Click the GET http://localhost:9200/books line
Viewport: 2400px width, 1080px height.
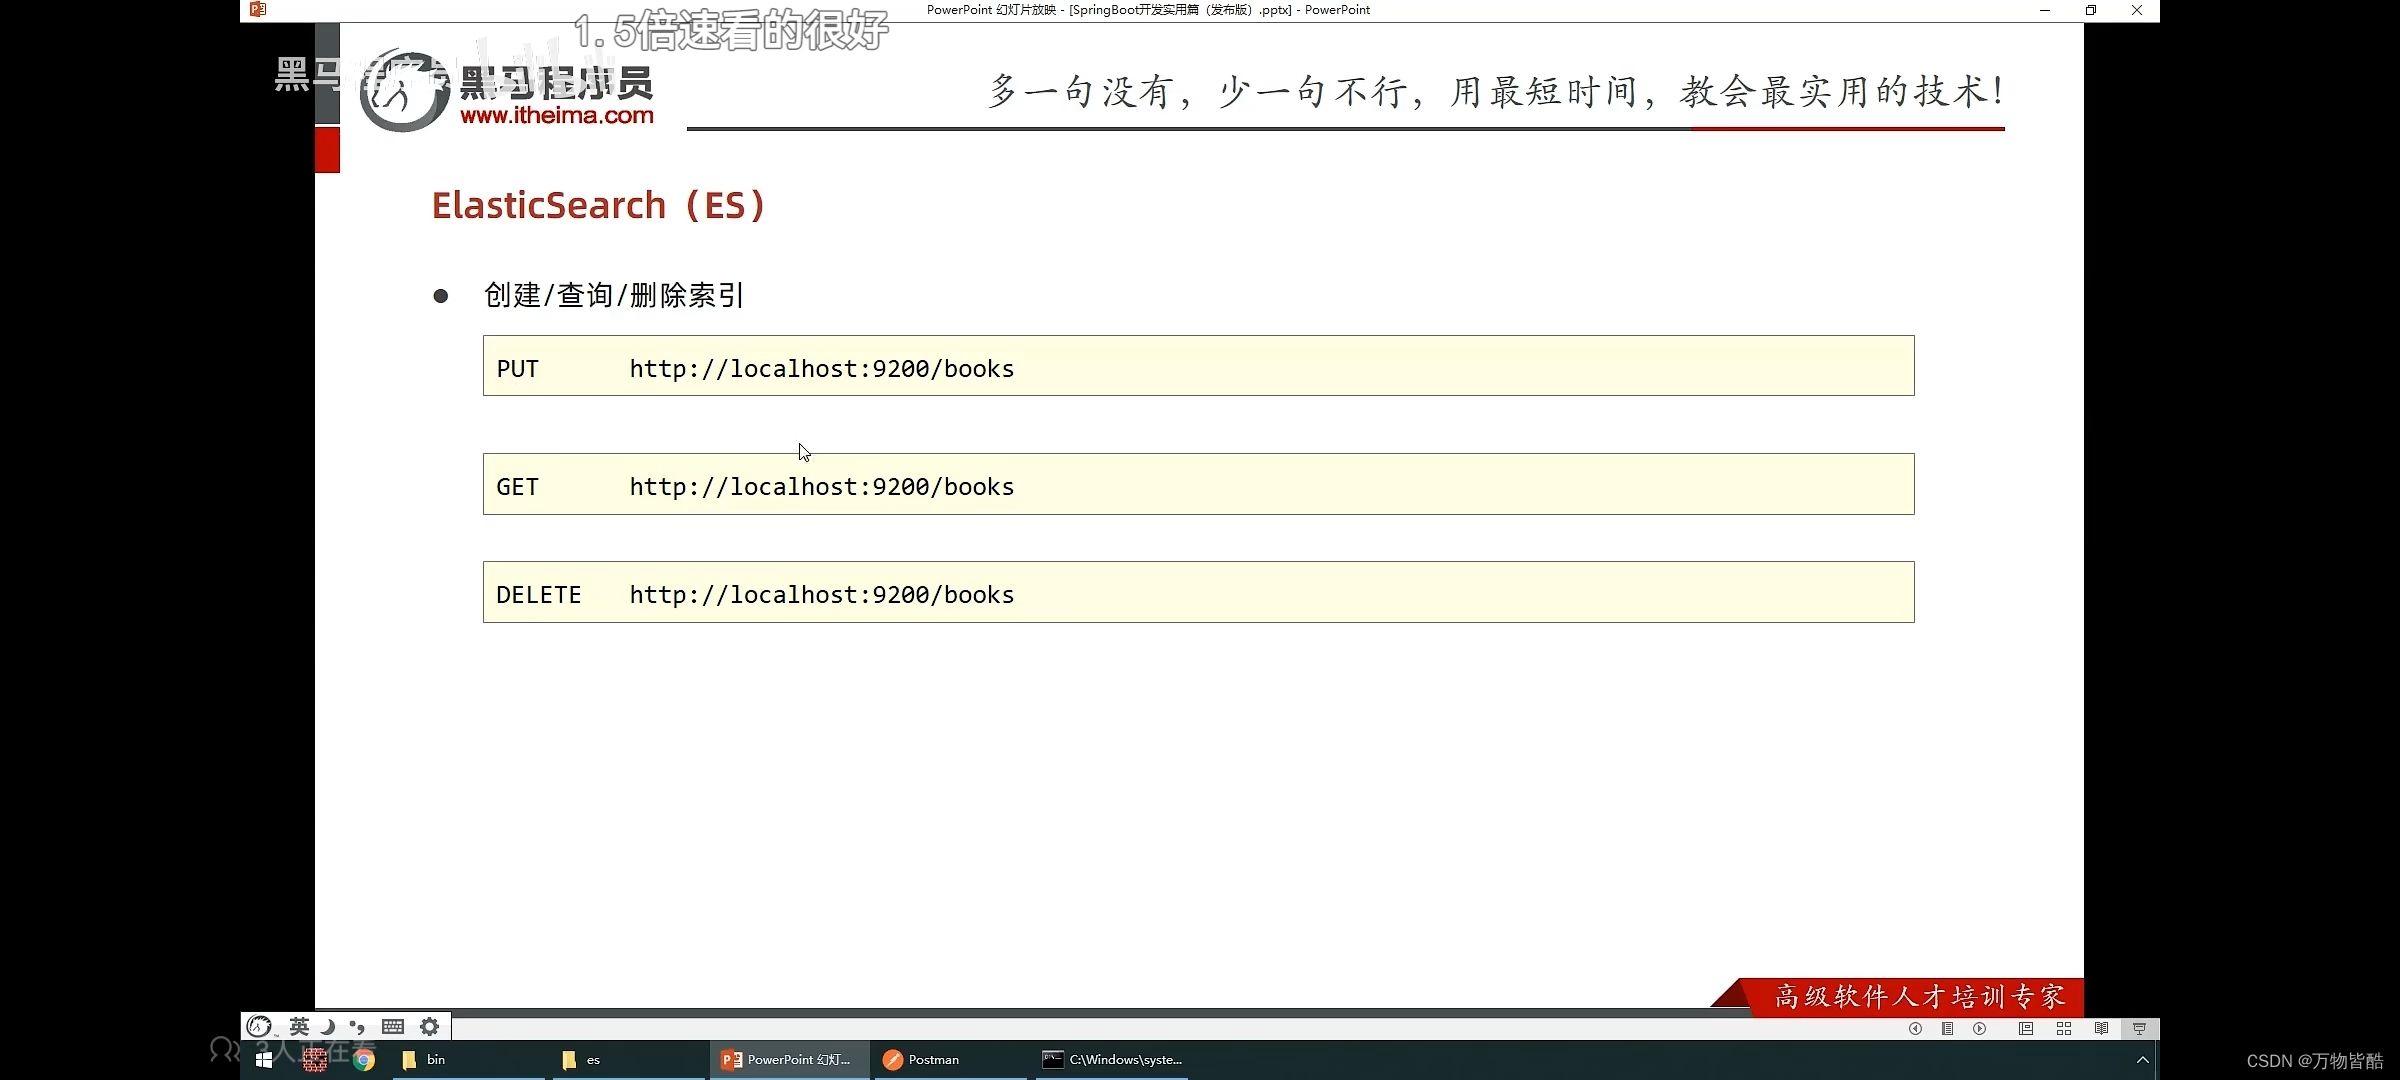point(1198,484)
